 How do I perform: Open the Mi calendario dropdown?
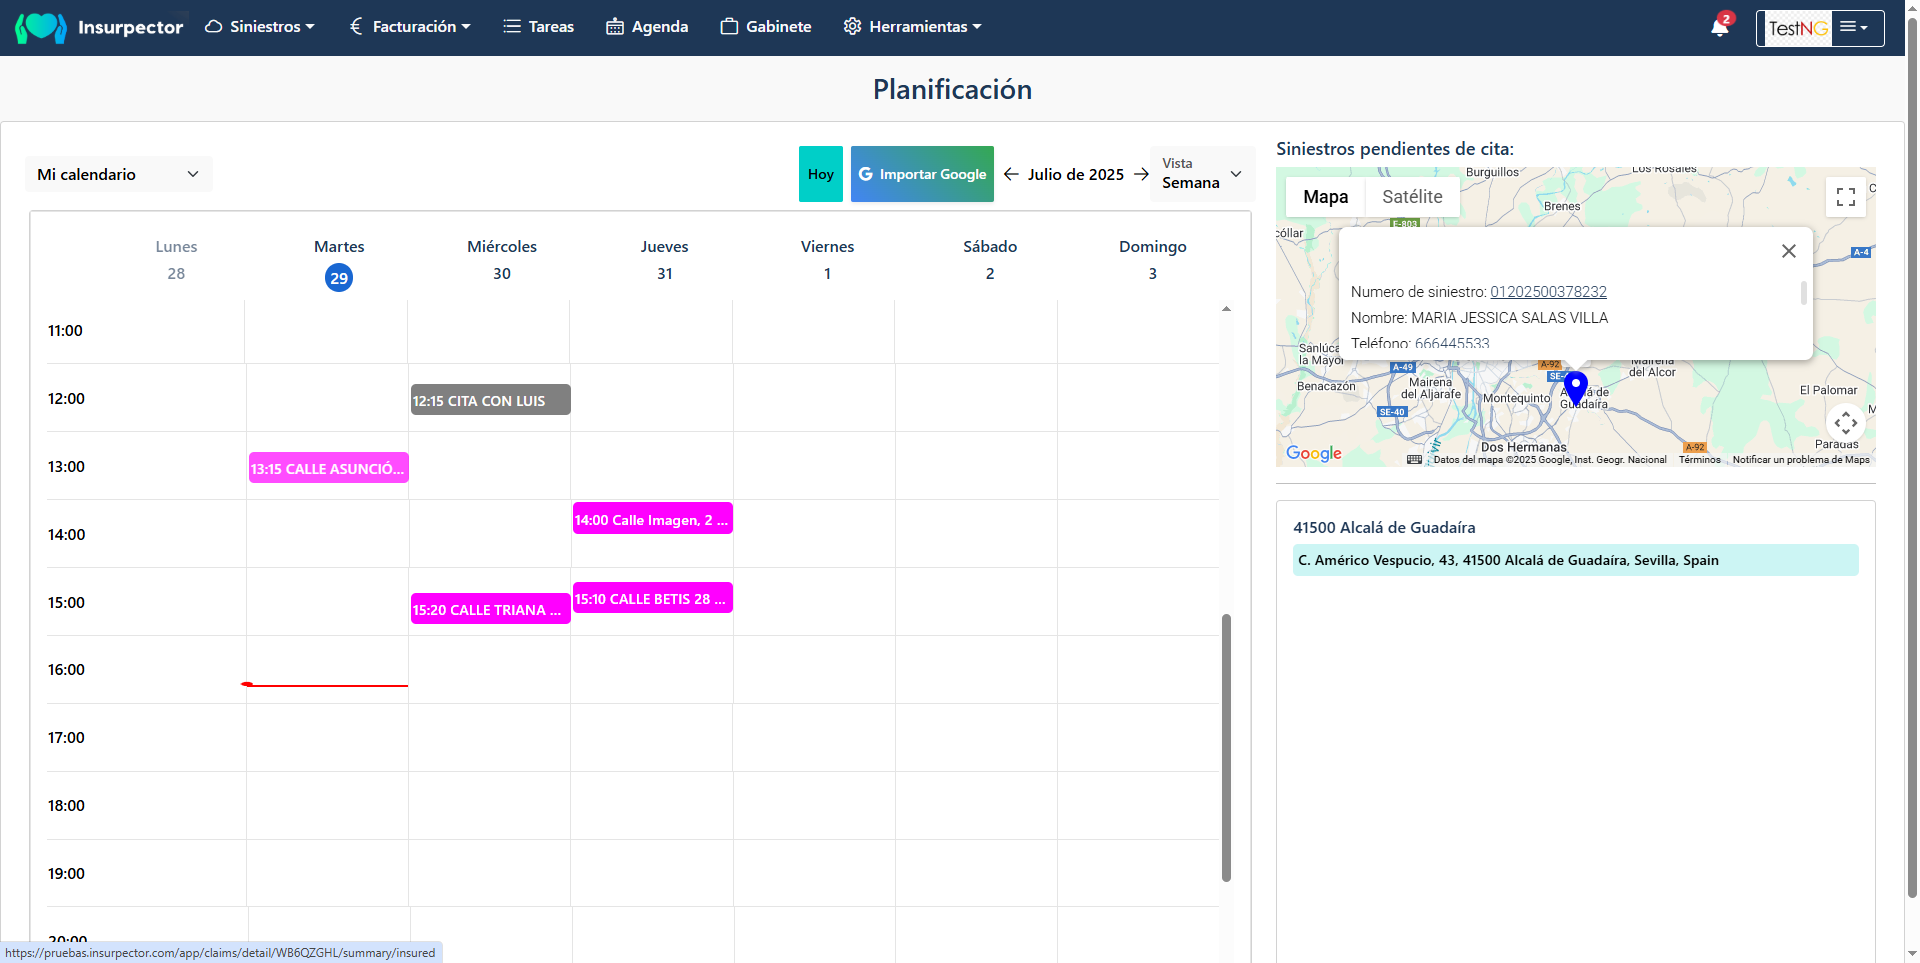point(118,173)
